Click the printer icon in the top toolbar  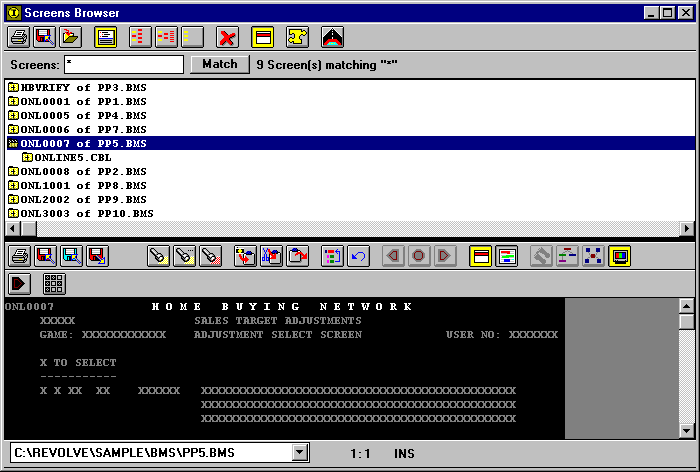[x=19, y=37]
